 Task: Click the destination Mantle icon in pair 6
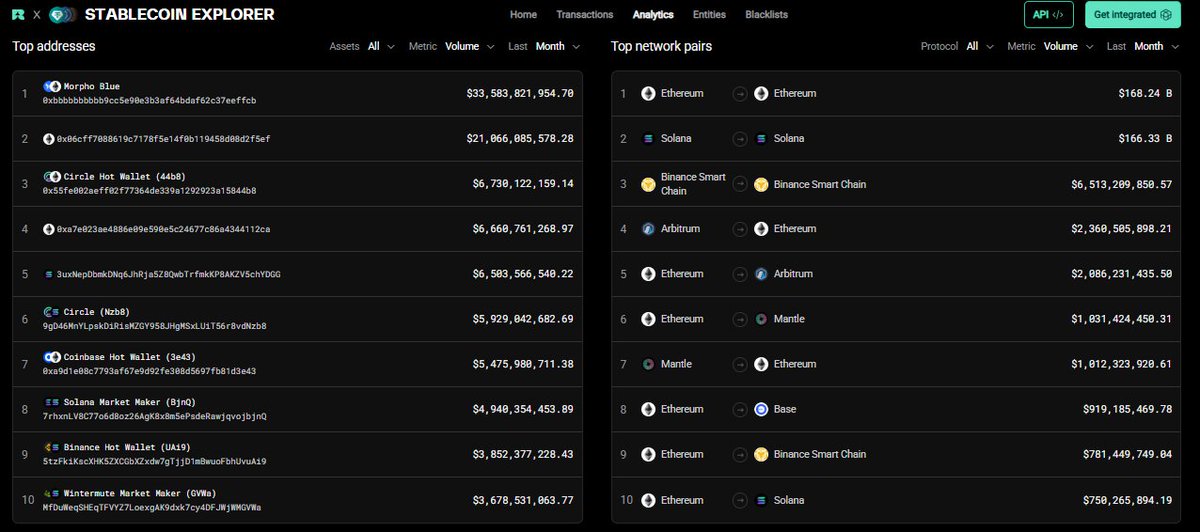point(761,319)
